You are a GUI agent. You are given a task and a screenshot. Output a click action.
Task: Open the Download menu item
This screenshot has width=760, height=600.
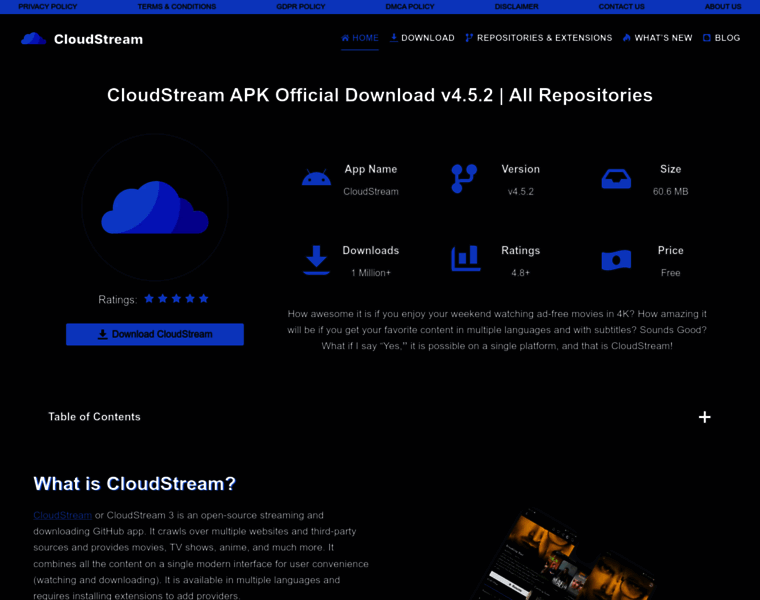[x=422, y=38]
